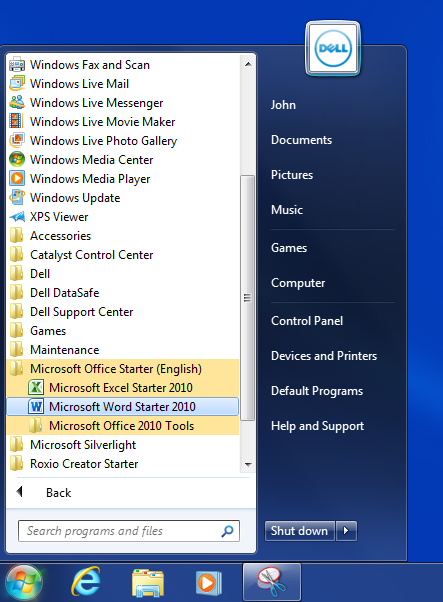Expand the Accessories folder
This screenshot has height=602, width=443.
[x=122, y=236]
